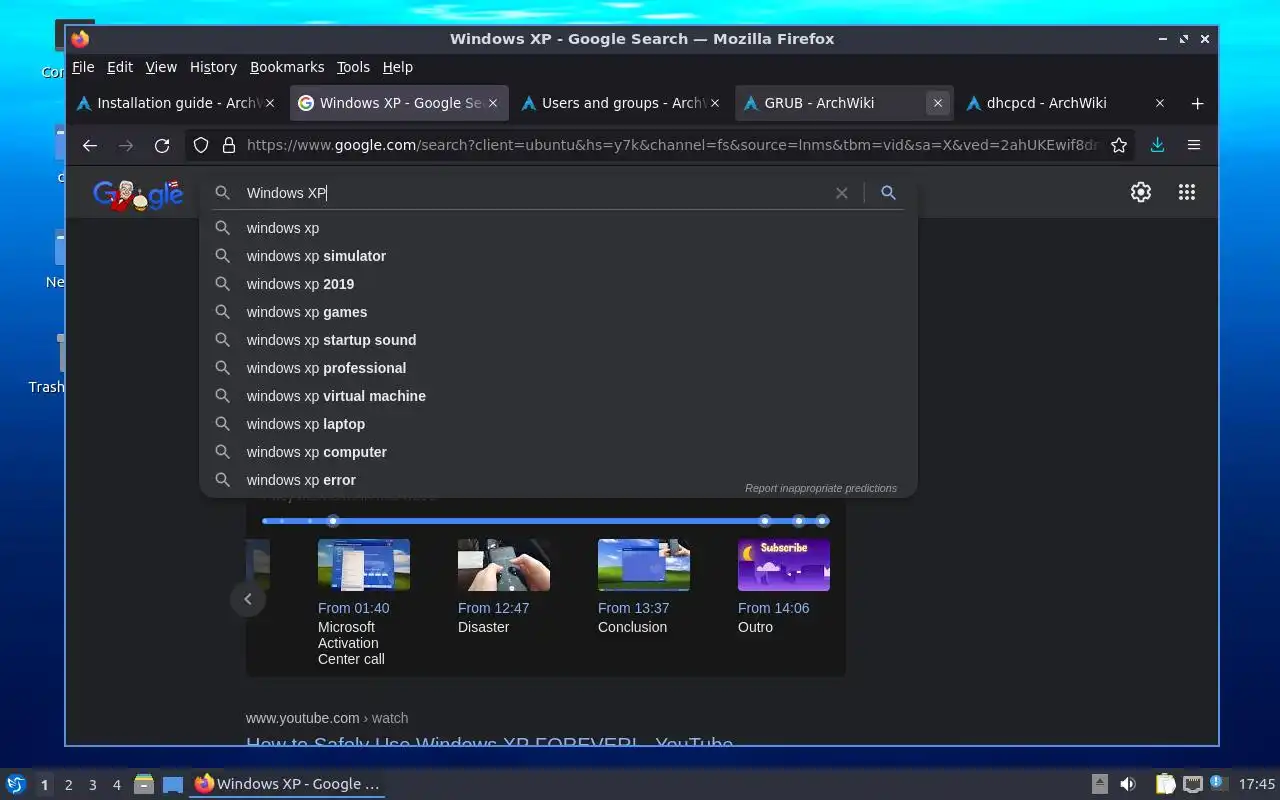This screenshot has height=800, width=1280.
Task: Click inside the Google search input field
Action: [x=535, y=193]
